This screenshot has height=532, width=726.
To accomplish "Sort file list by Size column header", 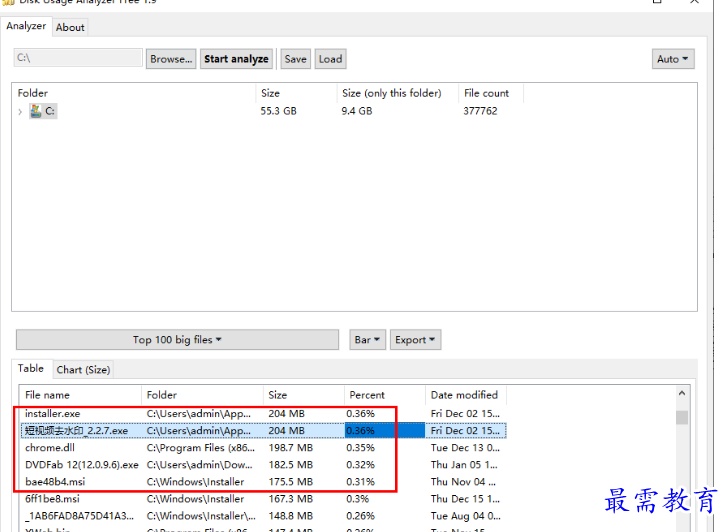I will (x=304, y=395).
